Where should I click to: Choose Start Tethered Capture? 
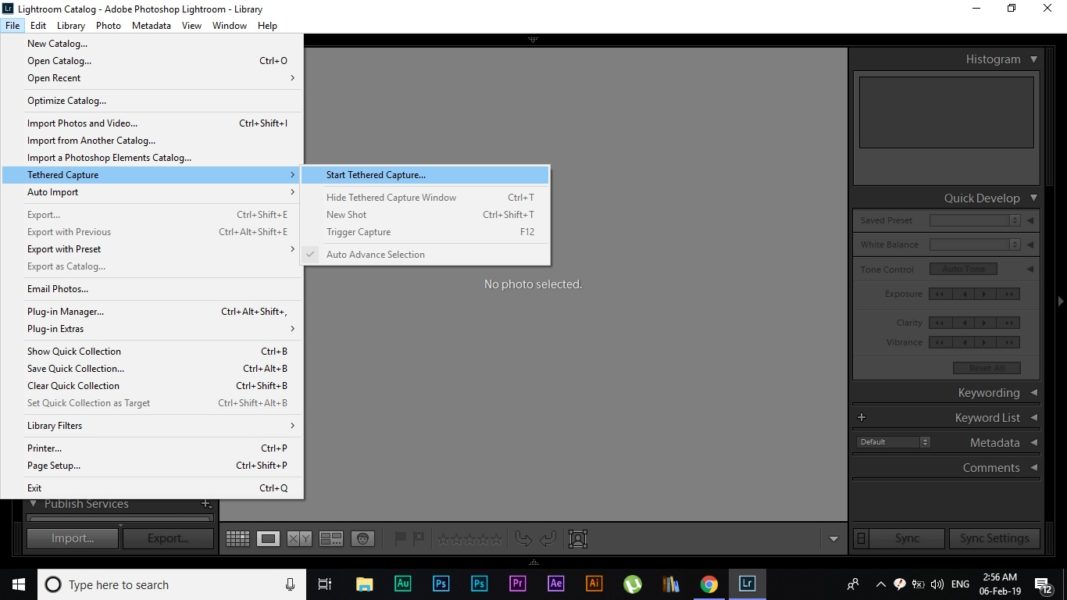click(x=425, y=175)
